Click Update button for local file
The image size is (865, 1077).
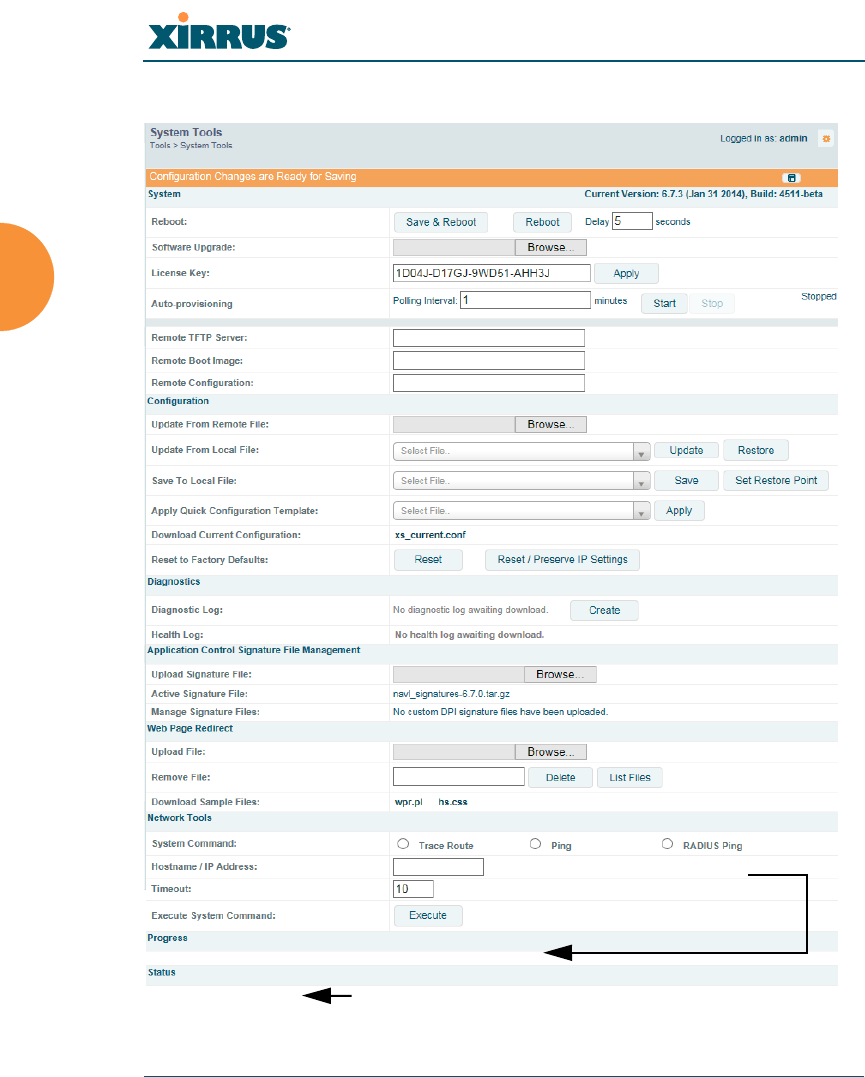(x=686, y=451)
